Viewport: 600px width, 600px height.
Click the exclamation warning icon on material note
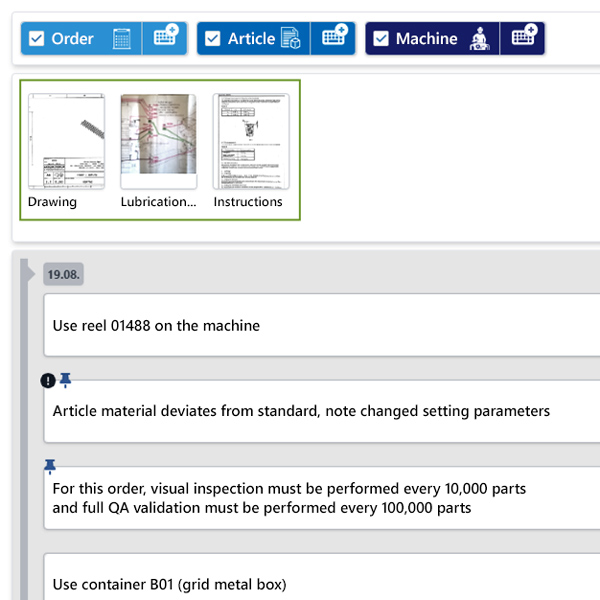pyautogui.click(x=48, y=381)
